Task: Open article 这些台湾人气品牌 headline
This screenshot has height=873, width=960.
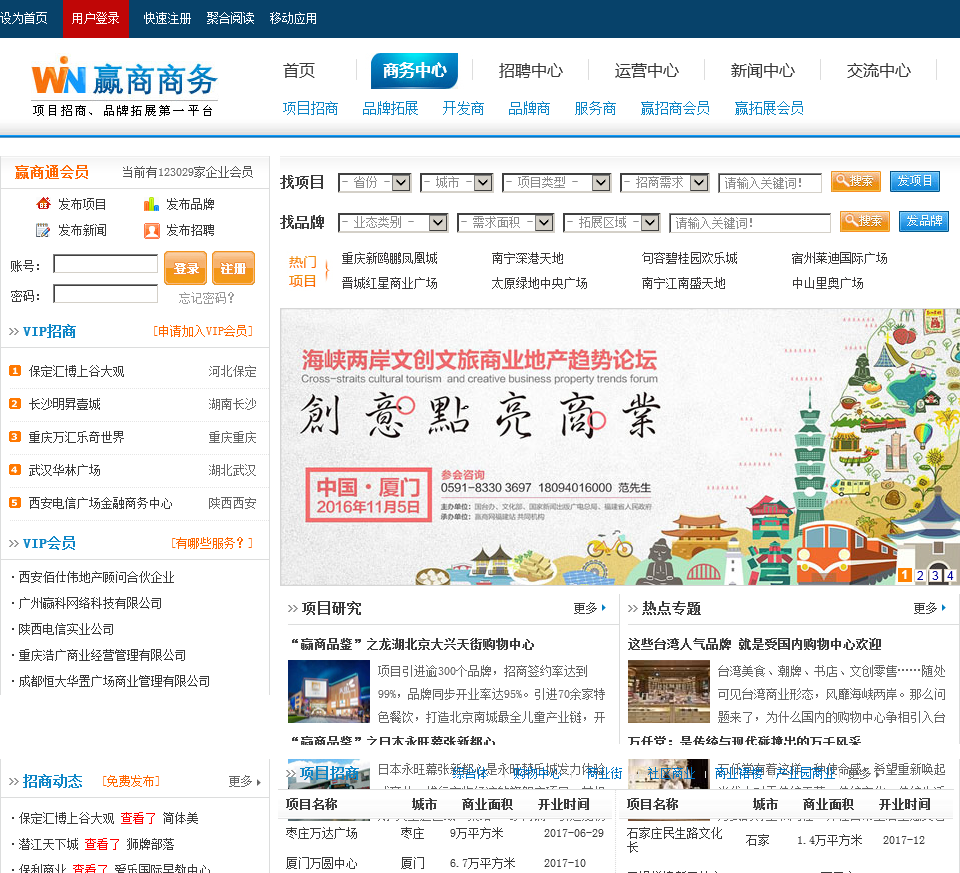Action: click(x=754, y=644)
